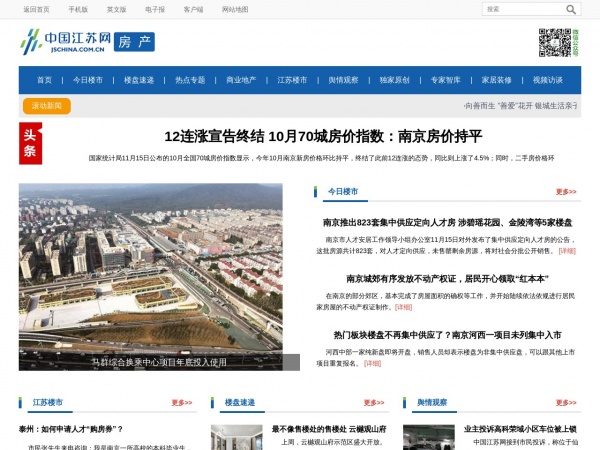Click 手机版 link in top bar
Screen dimensions: 600x450
(78, 9)
